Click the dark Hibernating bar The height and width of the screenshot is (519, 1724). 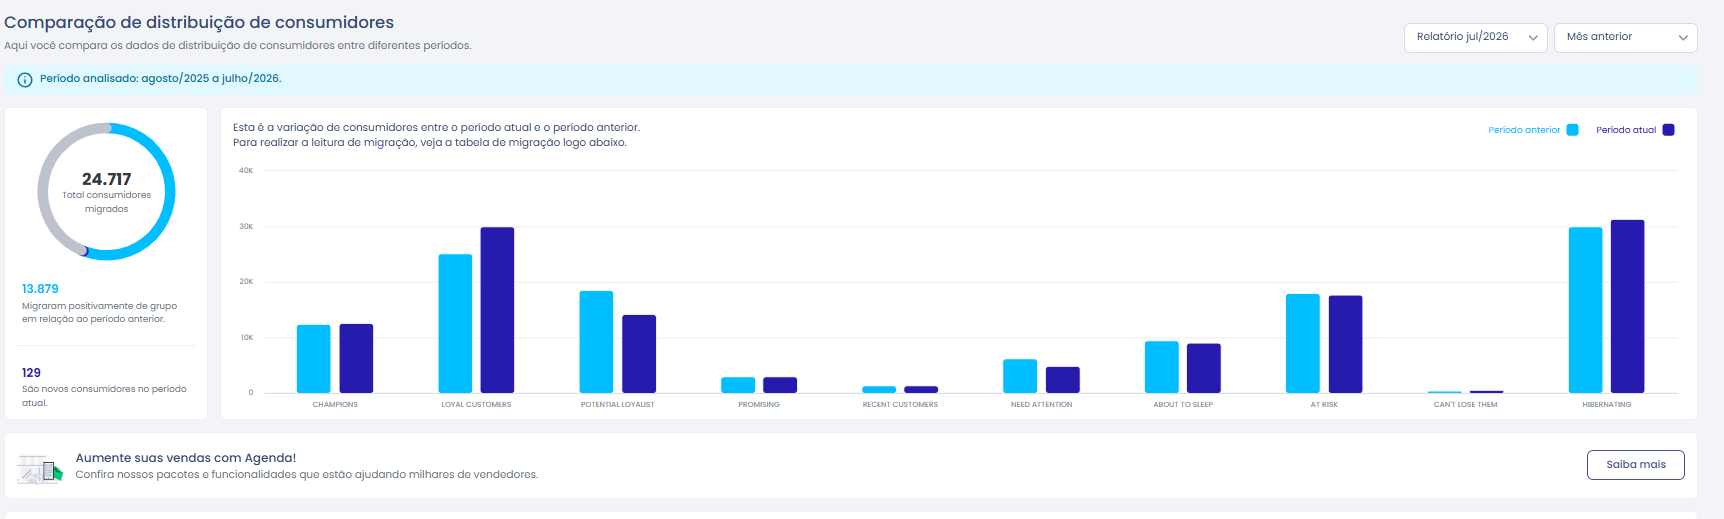[x=1627, y=306]
